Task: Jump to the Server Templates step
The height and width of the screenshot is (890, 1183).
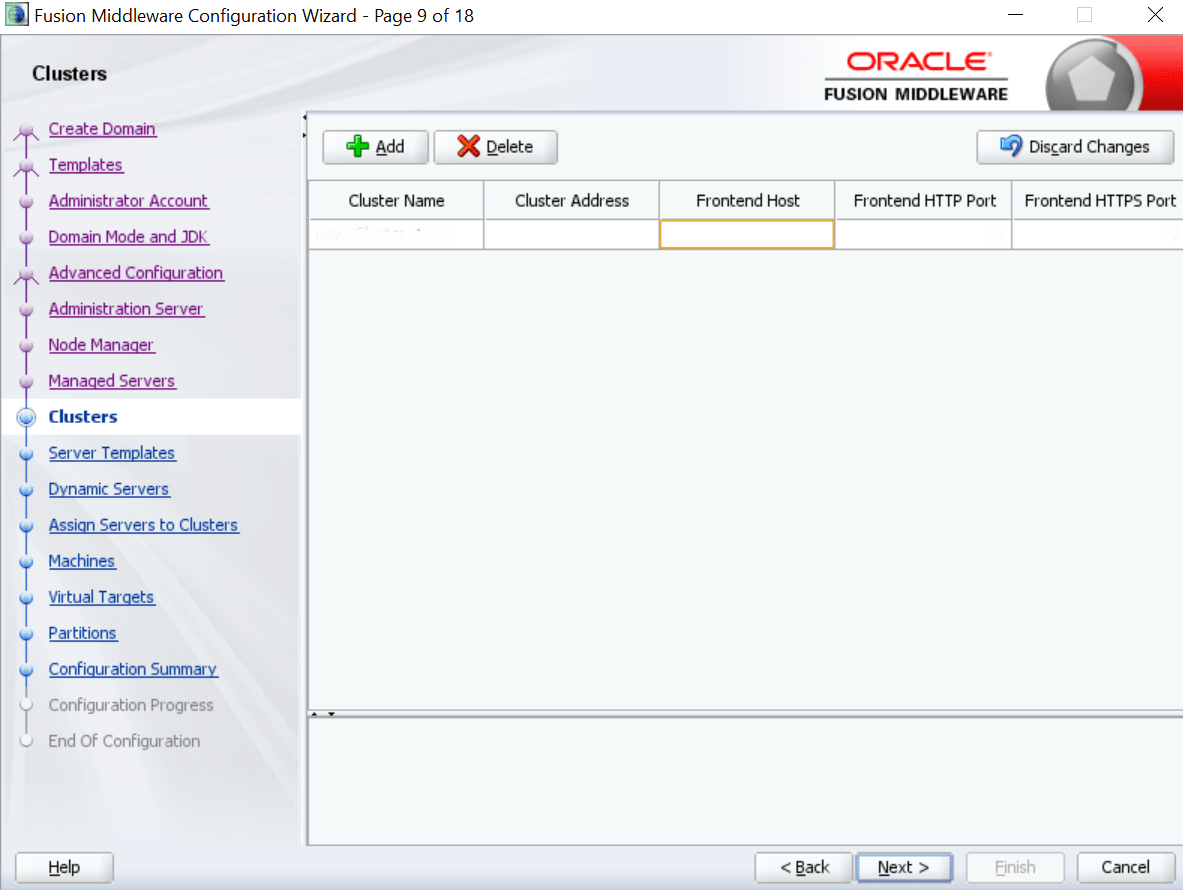Action: (x=112, y=453)
